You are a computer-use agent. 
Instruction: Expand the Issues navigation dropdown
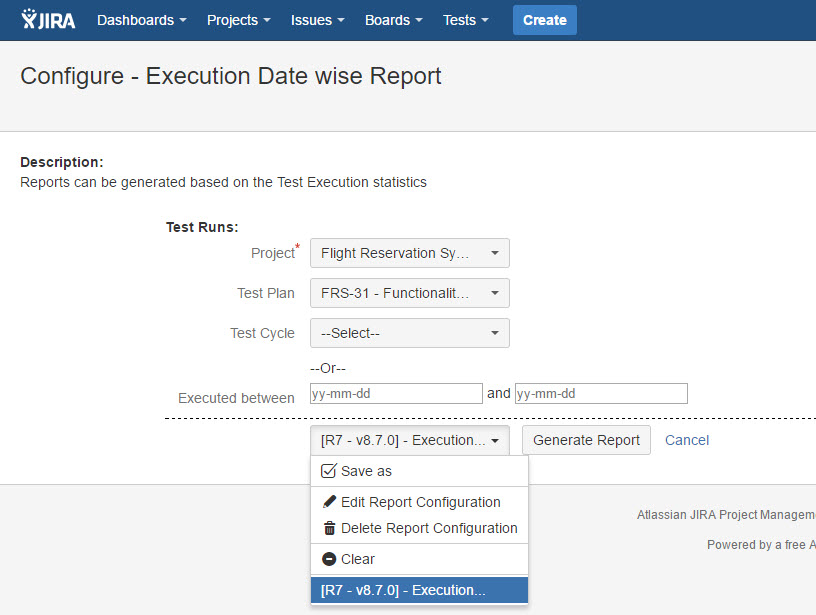point(317,20)
